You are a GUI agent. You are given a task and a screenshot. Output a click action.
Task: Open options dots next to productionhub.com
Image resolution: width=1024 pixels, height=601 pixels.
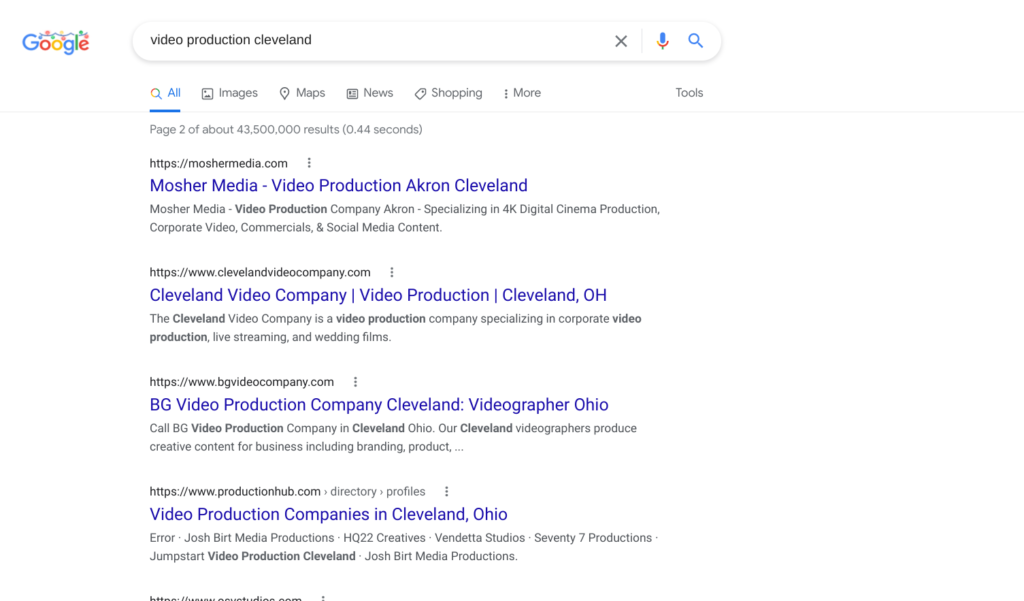[x=447, y=491]
